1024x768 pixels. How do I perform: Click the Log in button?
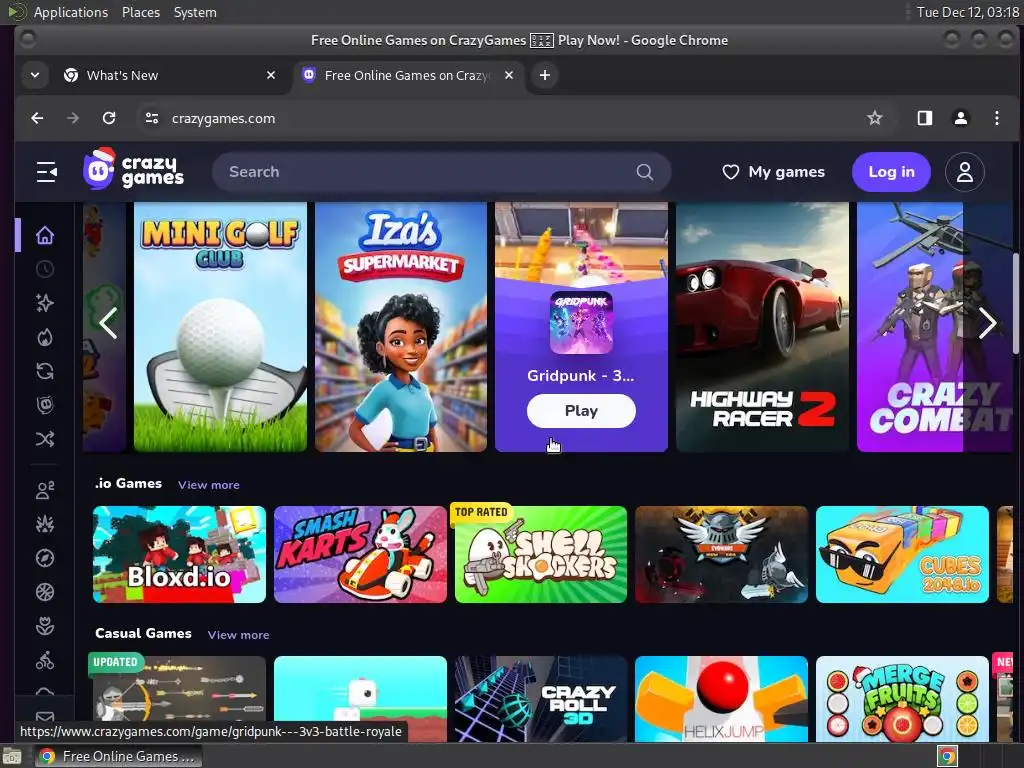891,172
